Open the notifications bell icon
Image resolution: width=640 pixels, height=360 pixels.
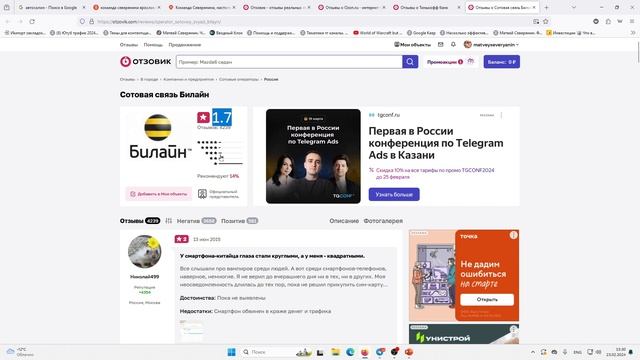[x=453, y=44]
